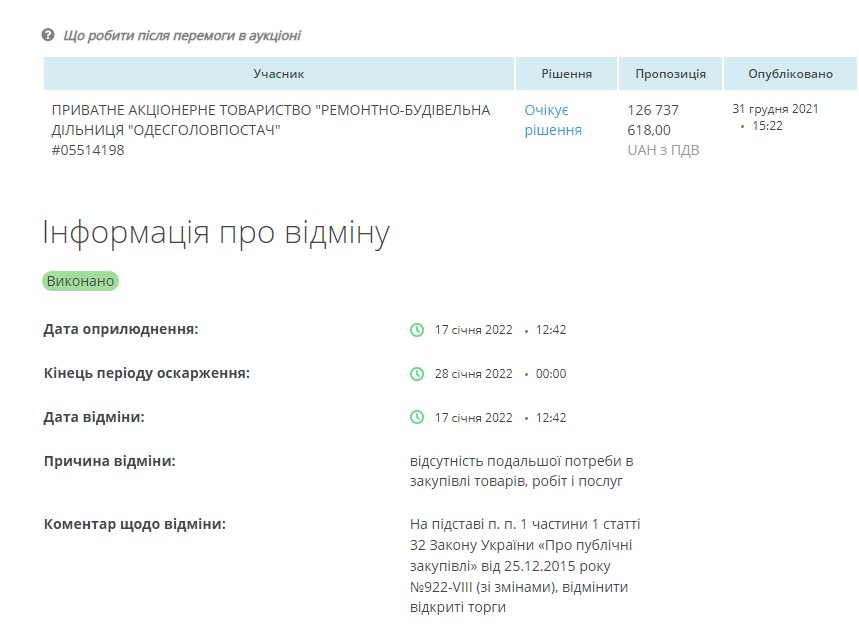Viewport: 859px width, 642px height.
Task: Click the green 'Виконано' status badge
Action: [80, 281]
